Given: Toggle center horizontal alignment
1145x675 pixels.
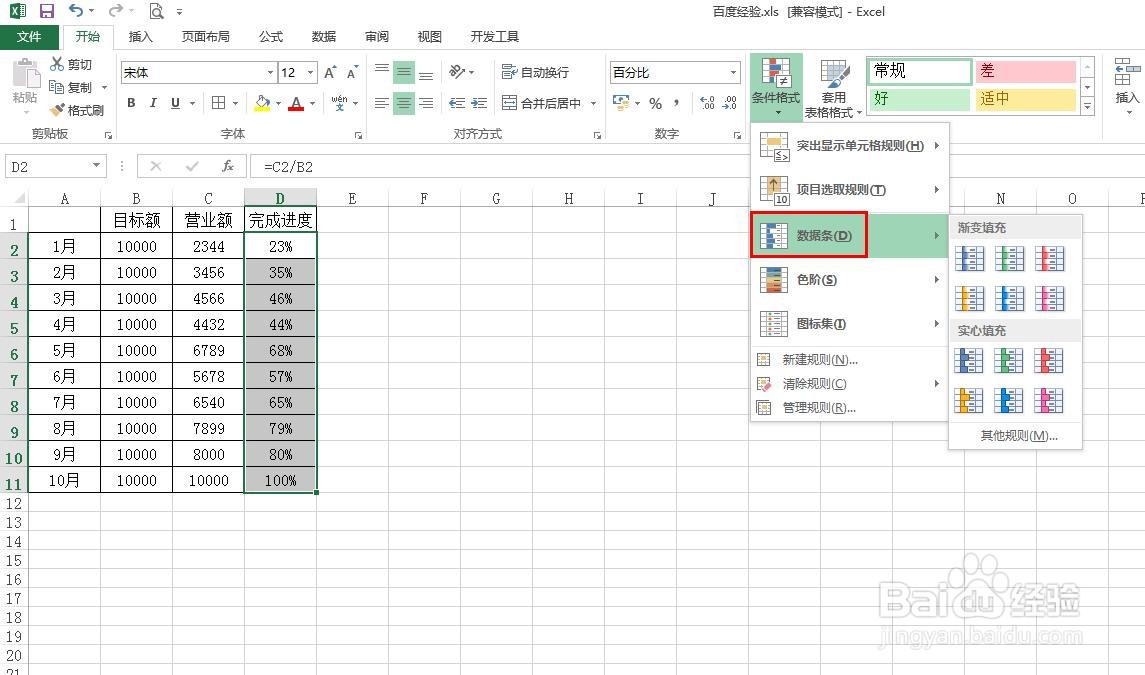Looking at the screenshot, I should (404, 103).
